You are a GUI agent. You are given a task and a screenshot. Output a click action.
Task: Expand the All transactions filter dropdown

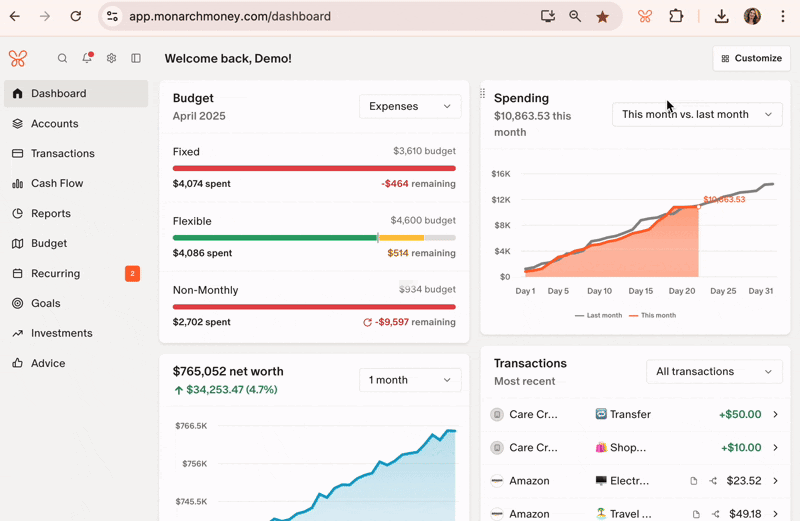pyautogui.click(x=713, y=372)
